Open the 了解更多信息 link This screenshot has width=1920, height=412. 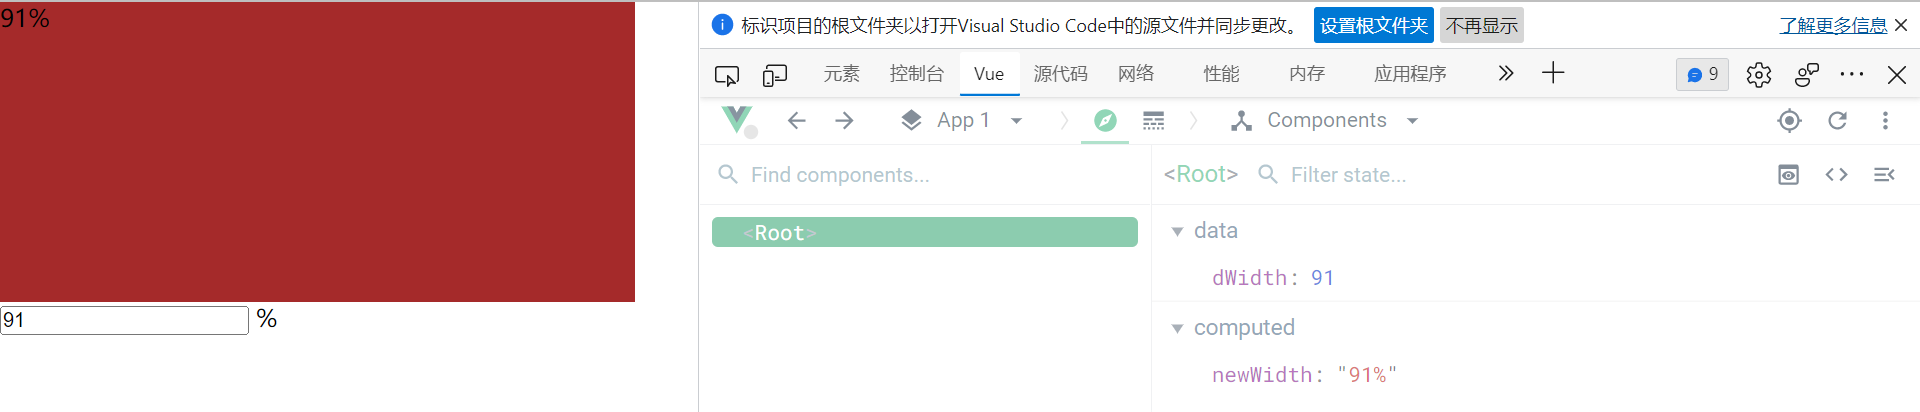(1833, 26)
